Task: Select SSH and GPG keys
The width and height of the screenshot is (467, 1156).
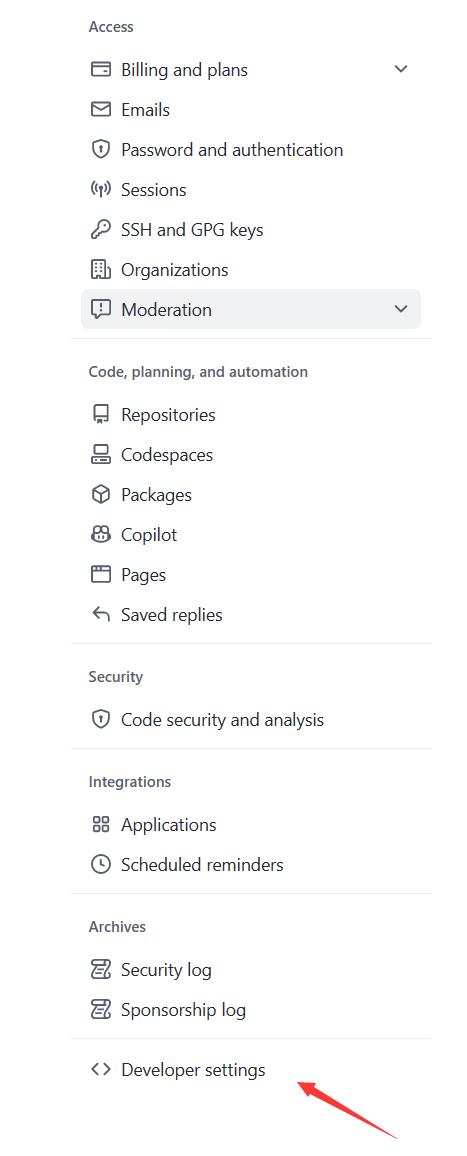Action: pos(251,229)
